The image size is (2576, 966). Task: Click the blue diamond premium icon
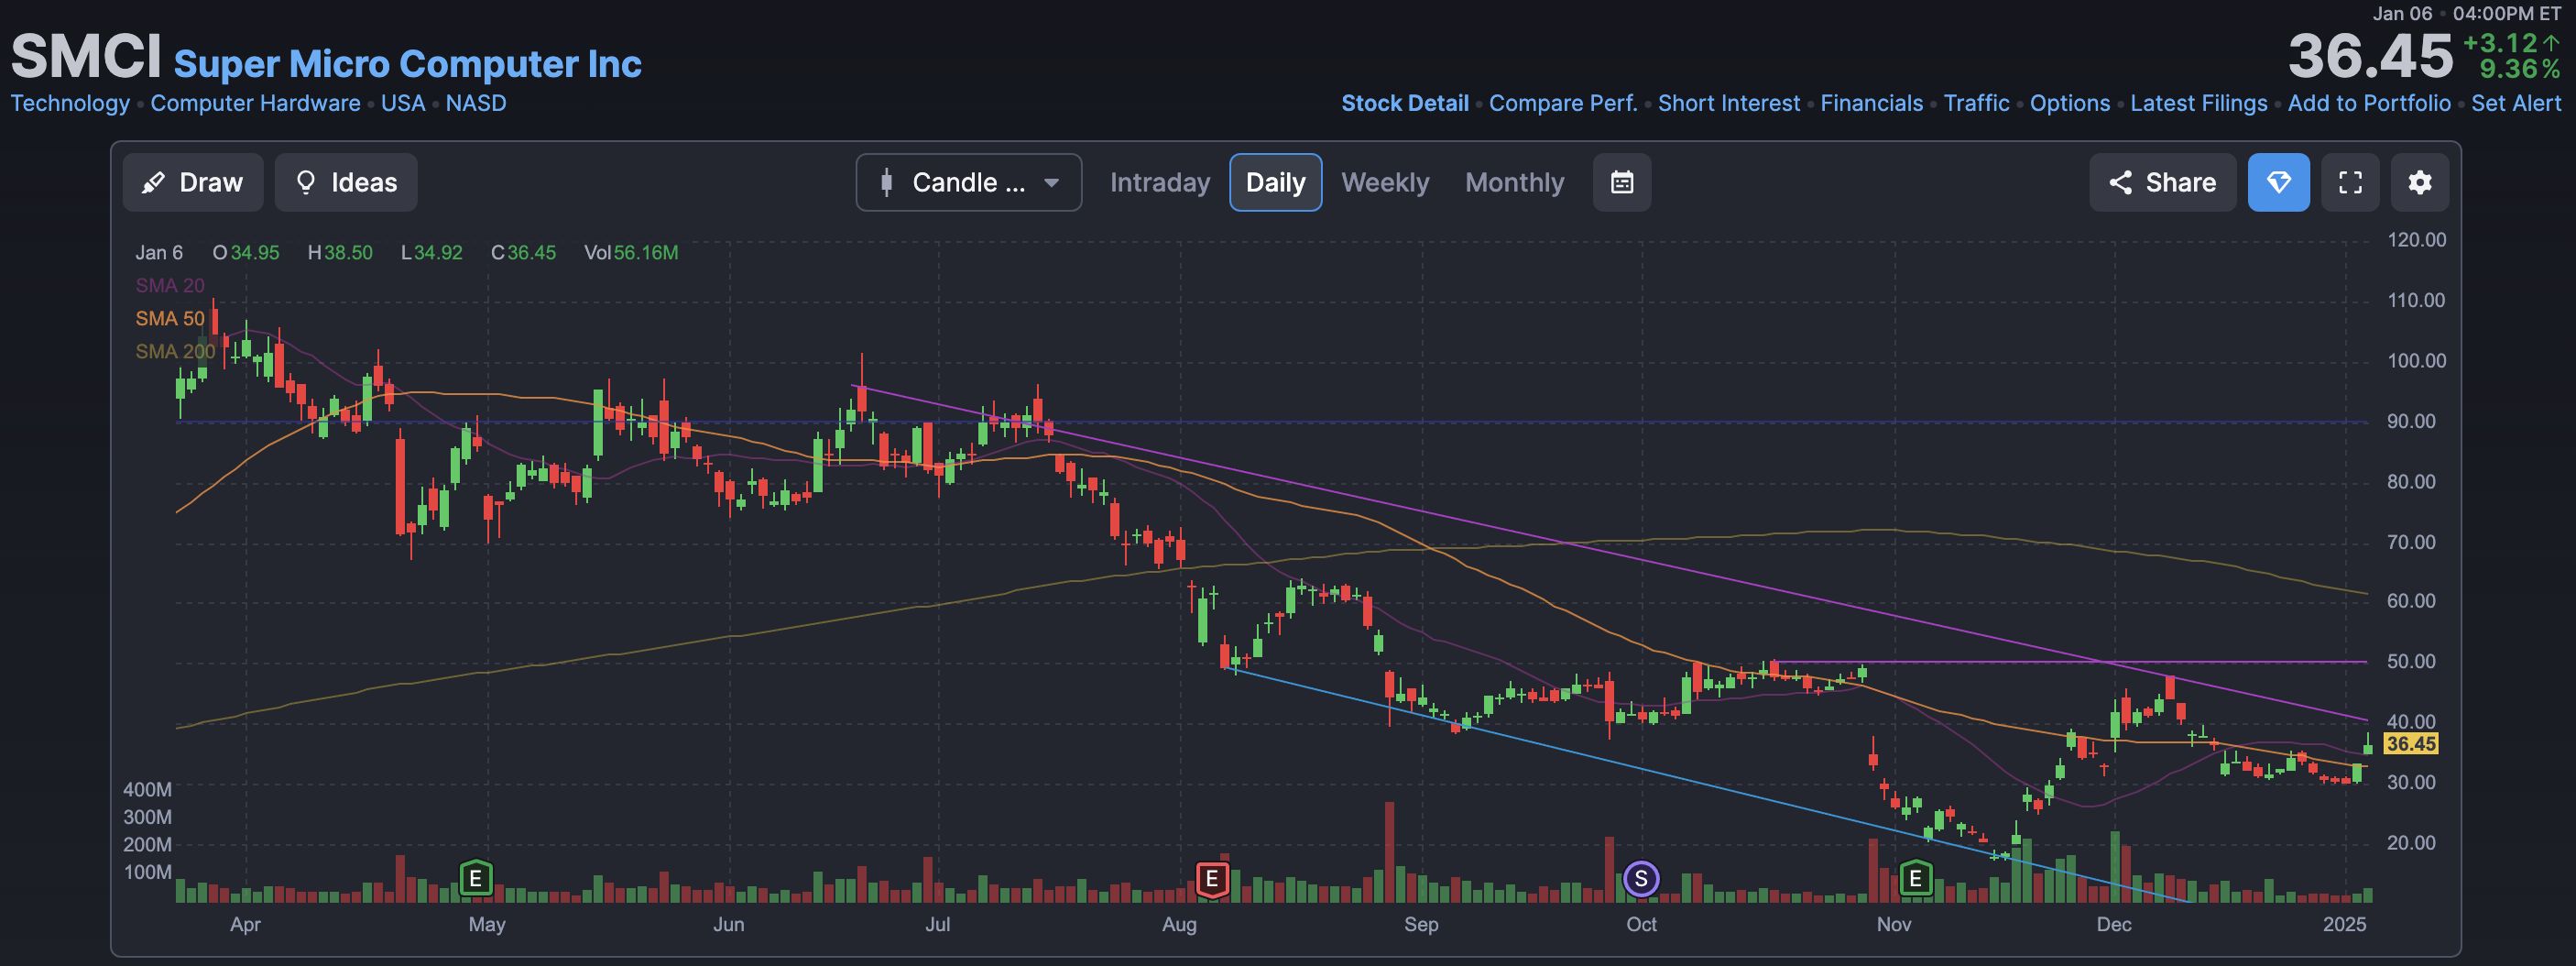(x=2278, y=182)
